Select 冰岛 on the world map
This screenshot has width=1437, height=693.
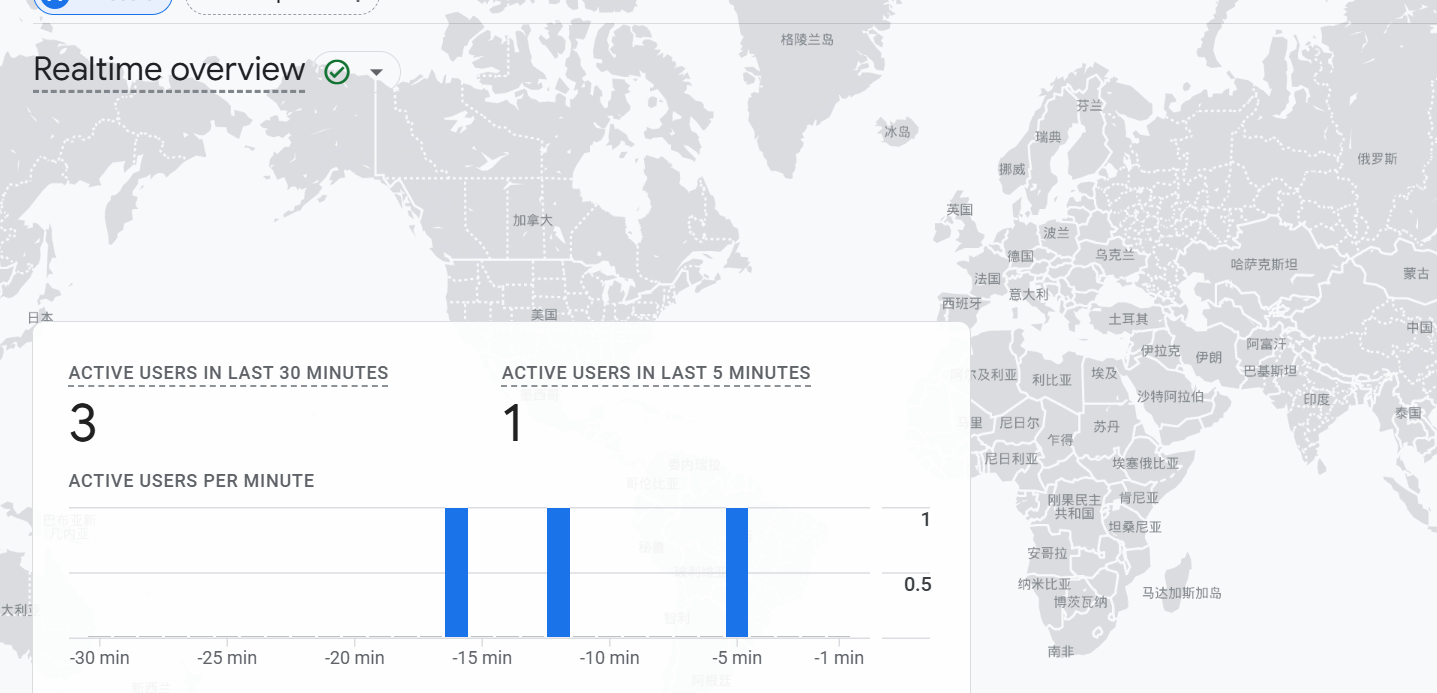tap(897, 132)
